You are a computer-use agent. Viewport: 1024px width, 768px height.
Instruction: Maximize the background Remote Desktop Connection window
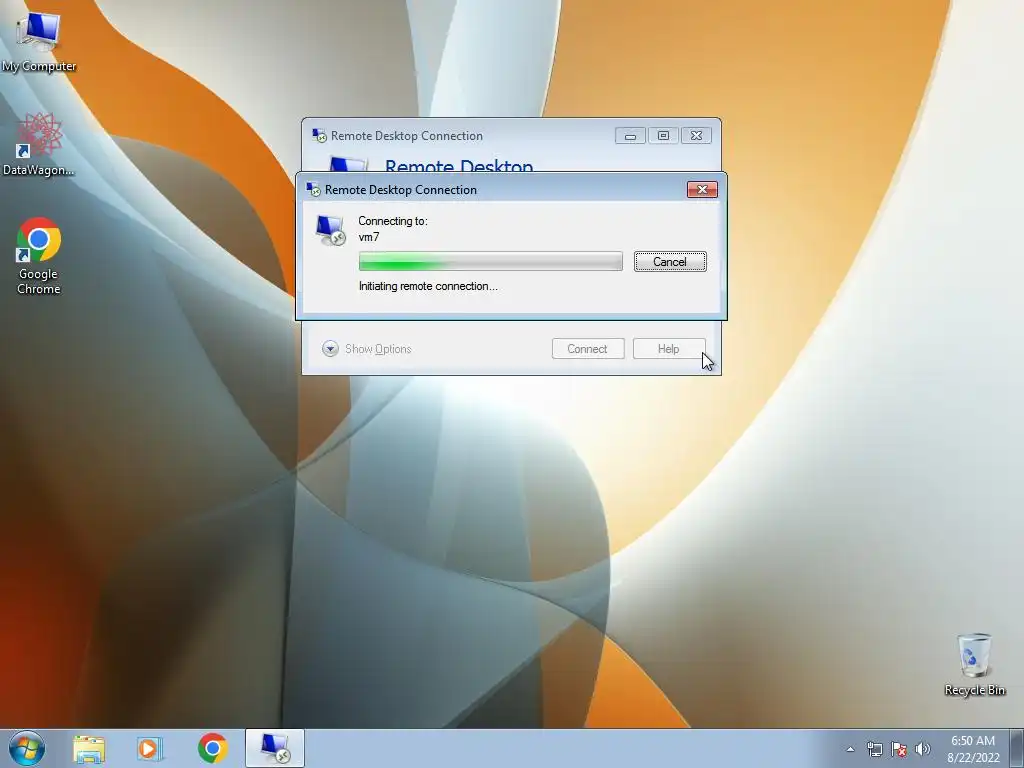[664, 136]
